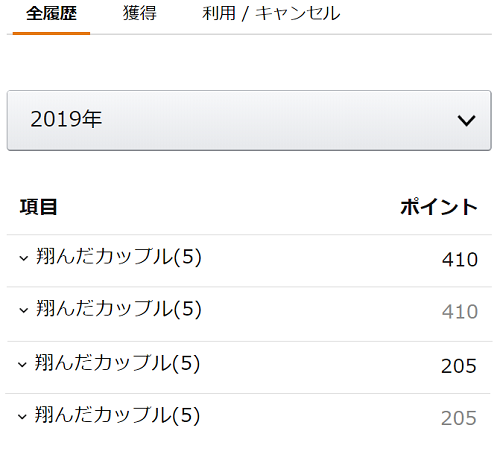Open the 利用 / キャンセル tab
Viewport: 500px width, 454px height.
(x=271, y=14)
